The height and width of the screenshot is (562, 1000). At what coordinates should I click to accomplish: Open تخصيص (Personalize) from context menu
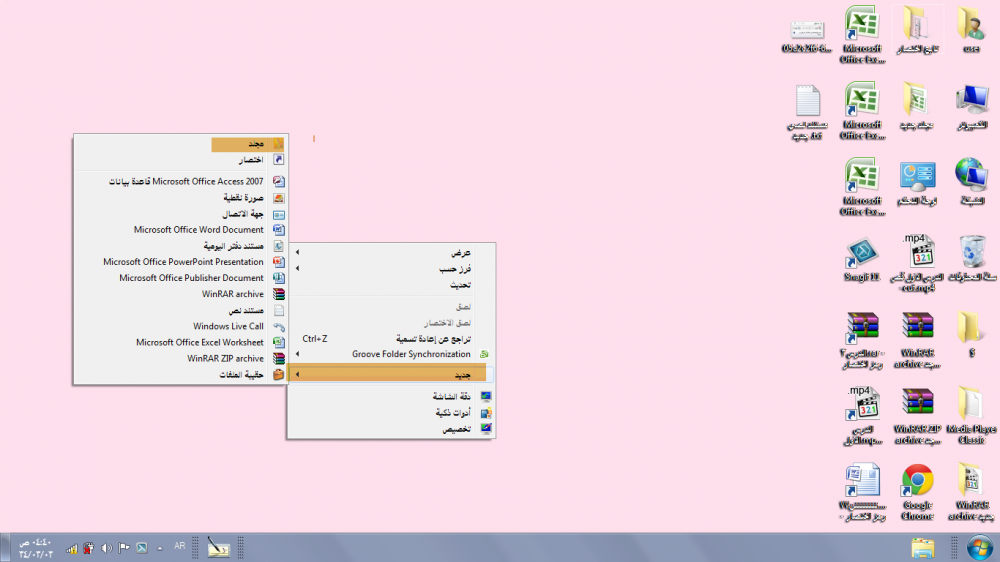[x=390, y=429]
